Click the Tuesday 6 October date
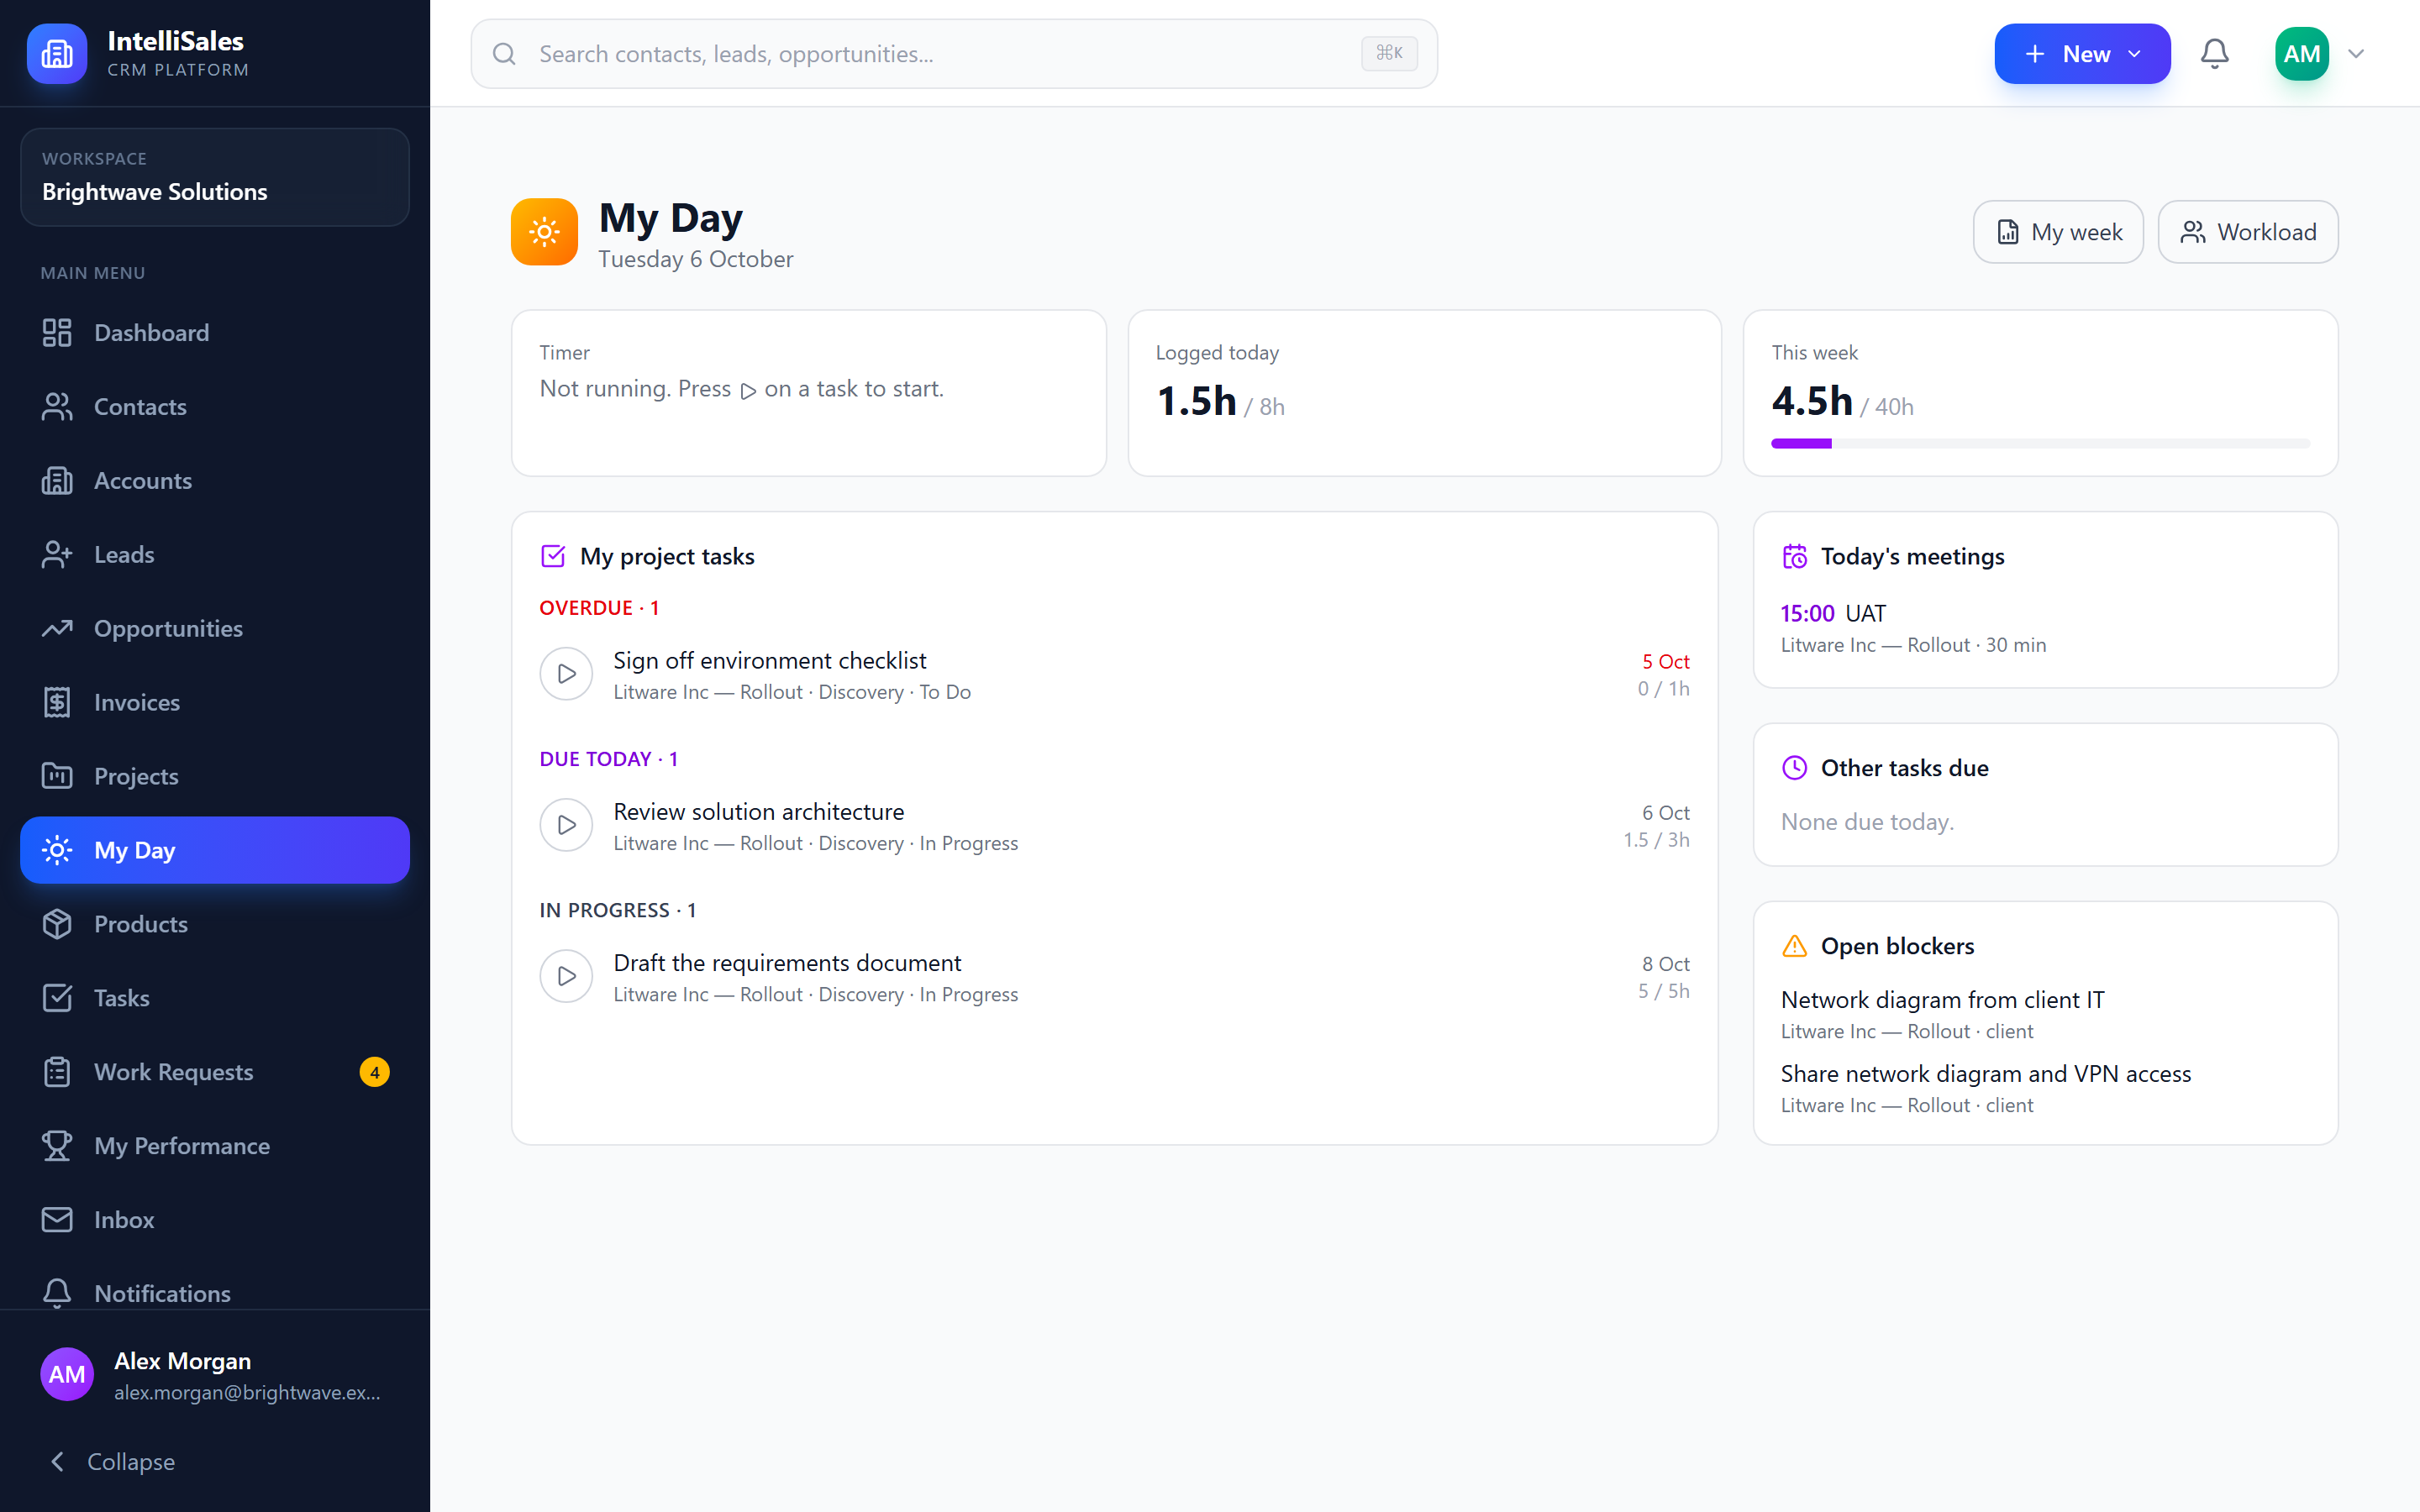 pos(696,259)
